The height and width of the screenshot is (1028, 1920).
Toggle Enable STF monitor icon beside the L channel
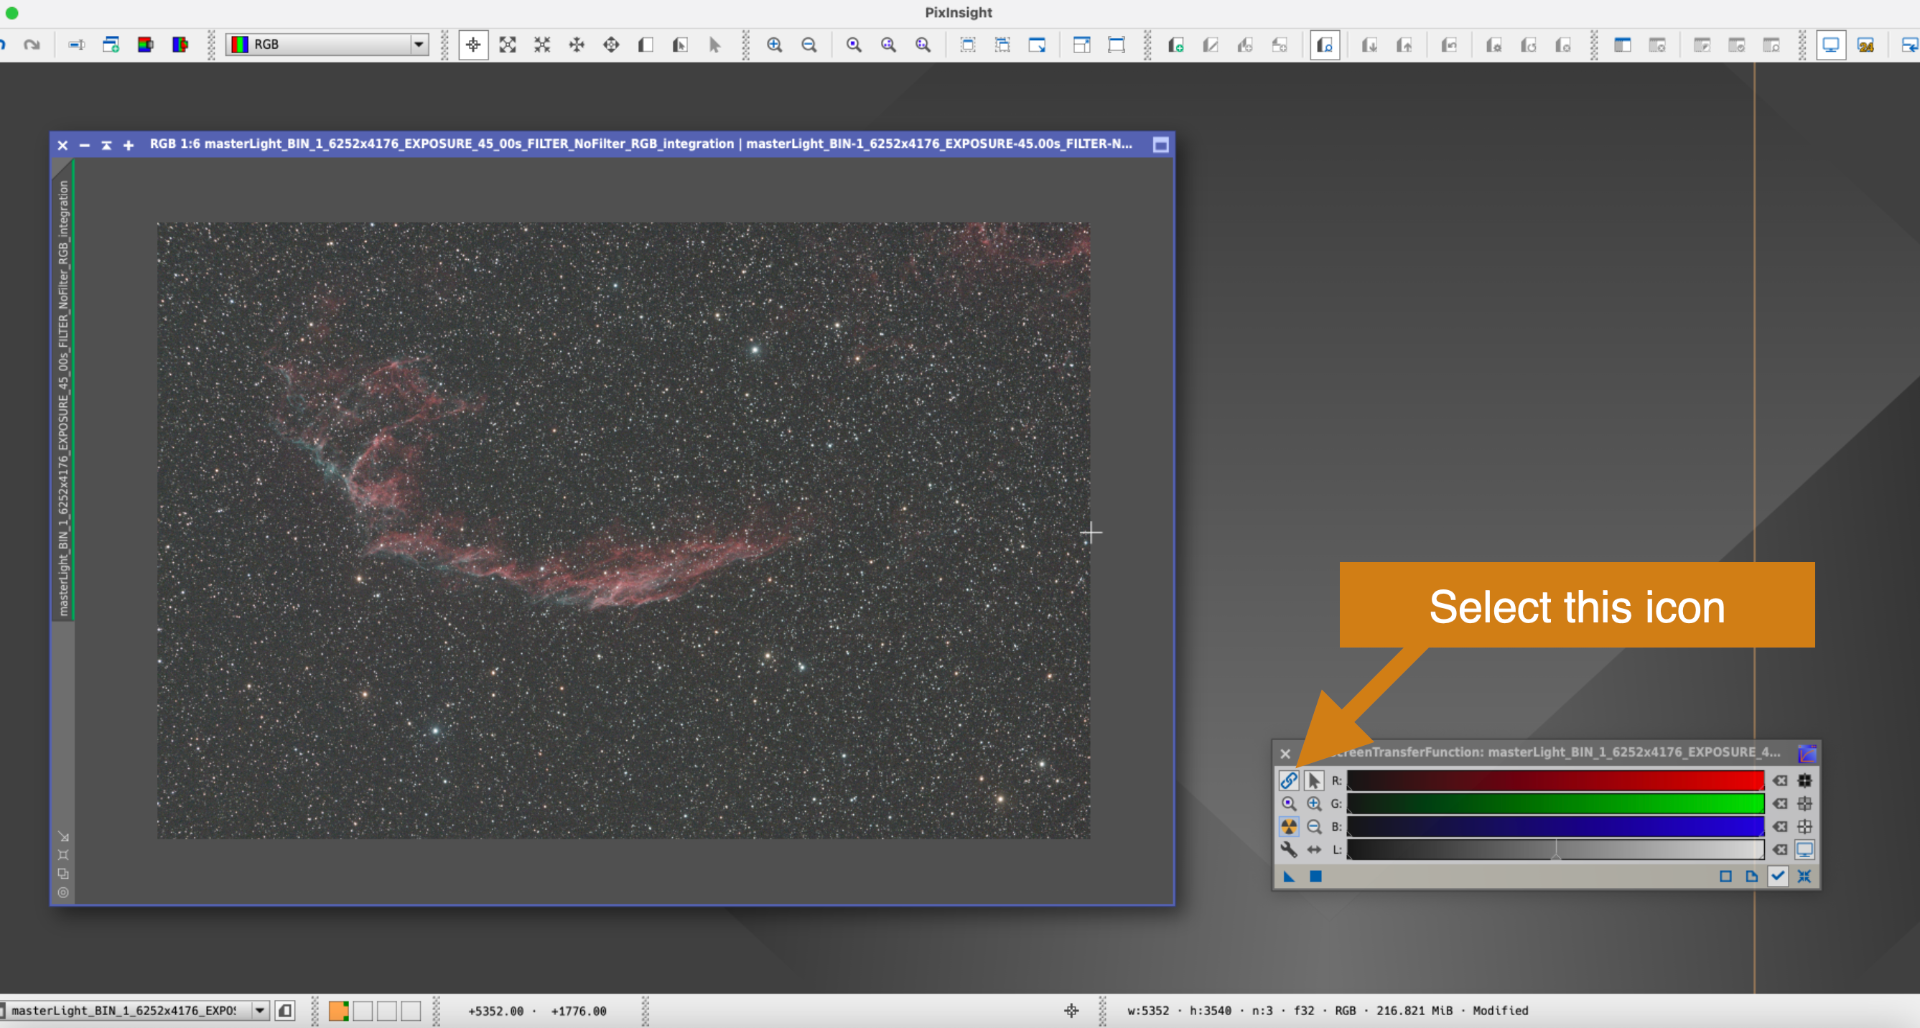pos(1805,850)
